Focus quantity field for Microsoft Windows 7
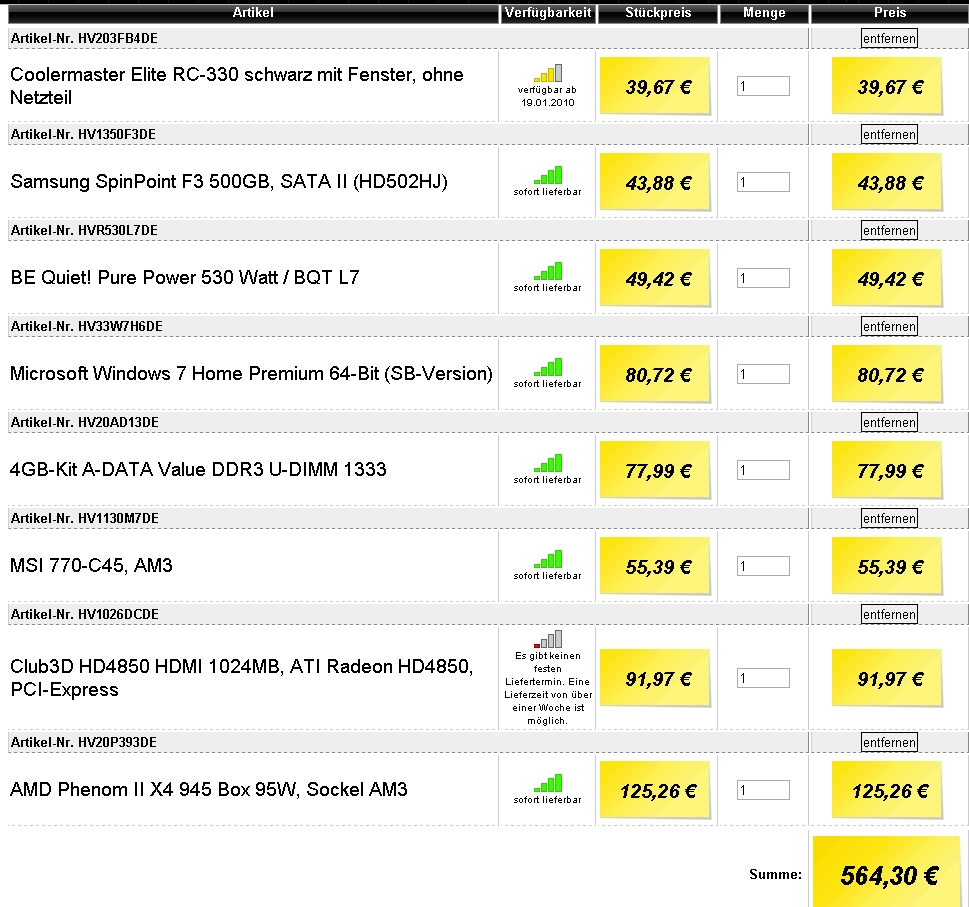Image resolution: width=969 pixels, height=907 pixels. pyautogui.click(x=763, y=374)
